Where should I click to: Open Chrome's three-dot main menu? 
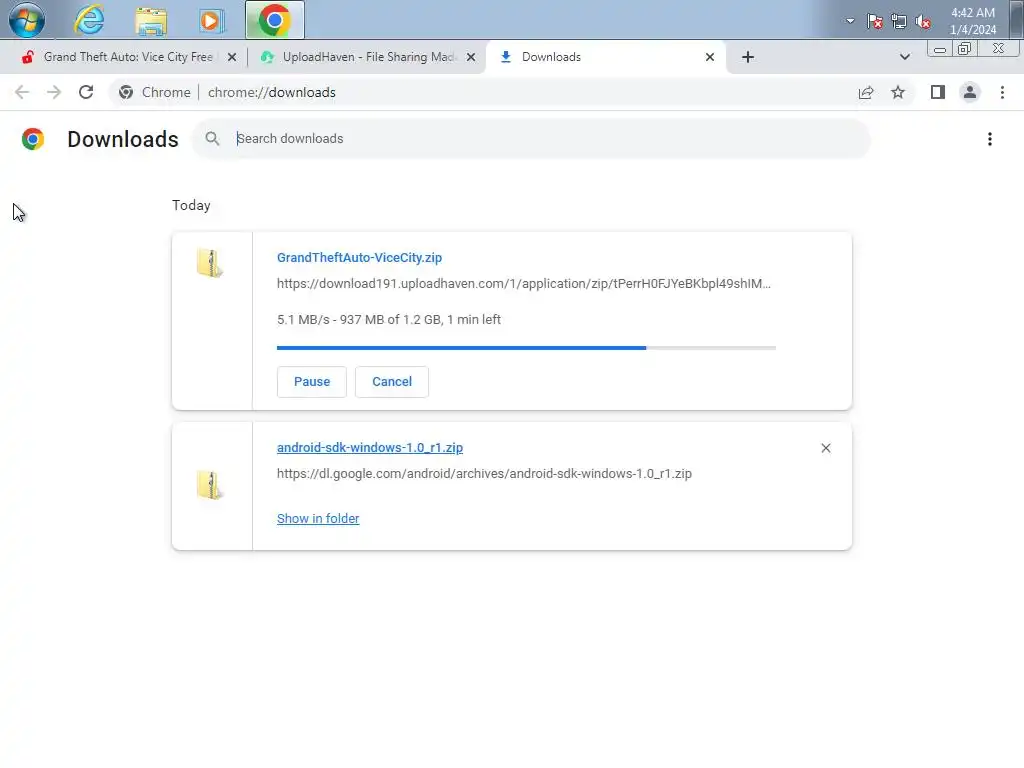[x=1002, y=92]
